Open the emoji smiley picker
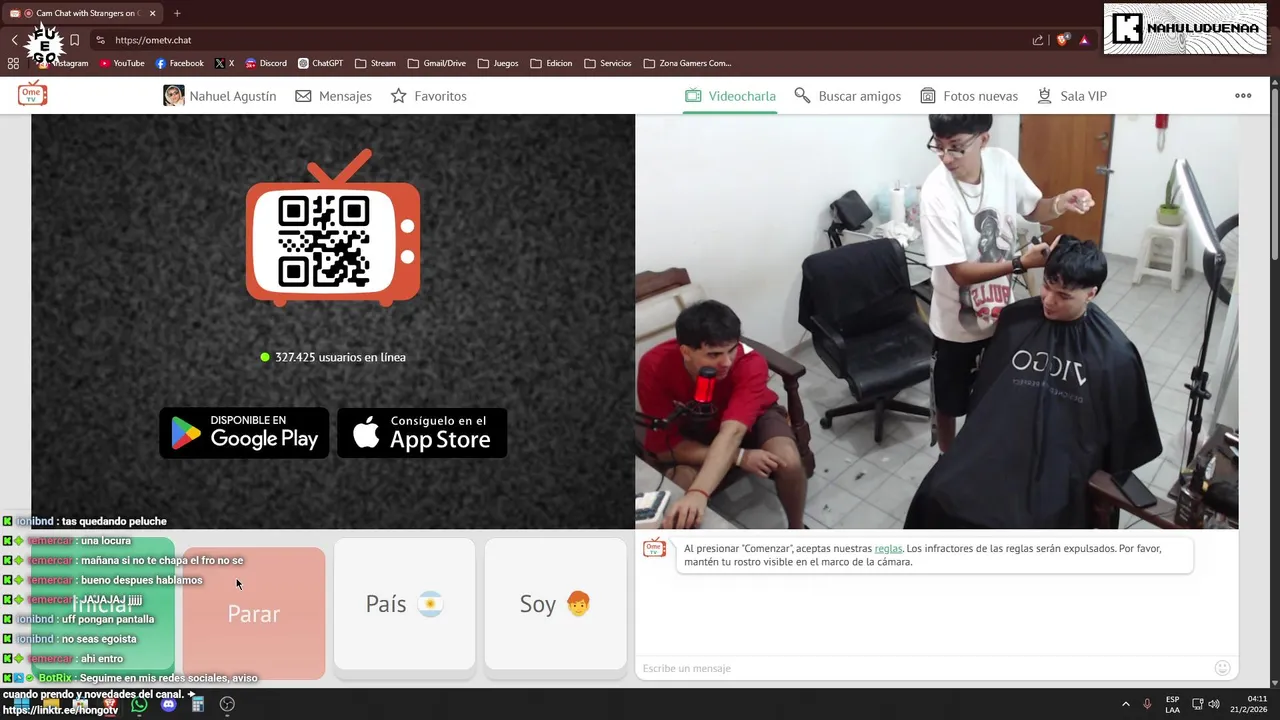This screenshot has width=1280, height=720. click(1222, 668)
